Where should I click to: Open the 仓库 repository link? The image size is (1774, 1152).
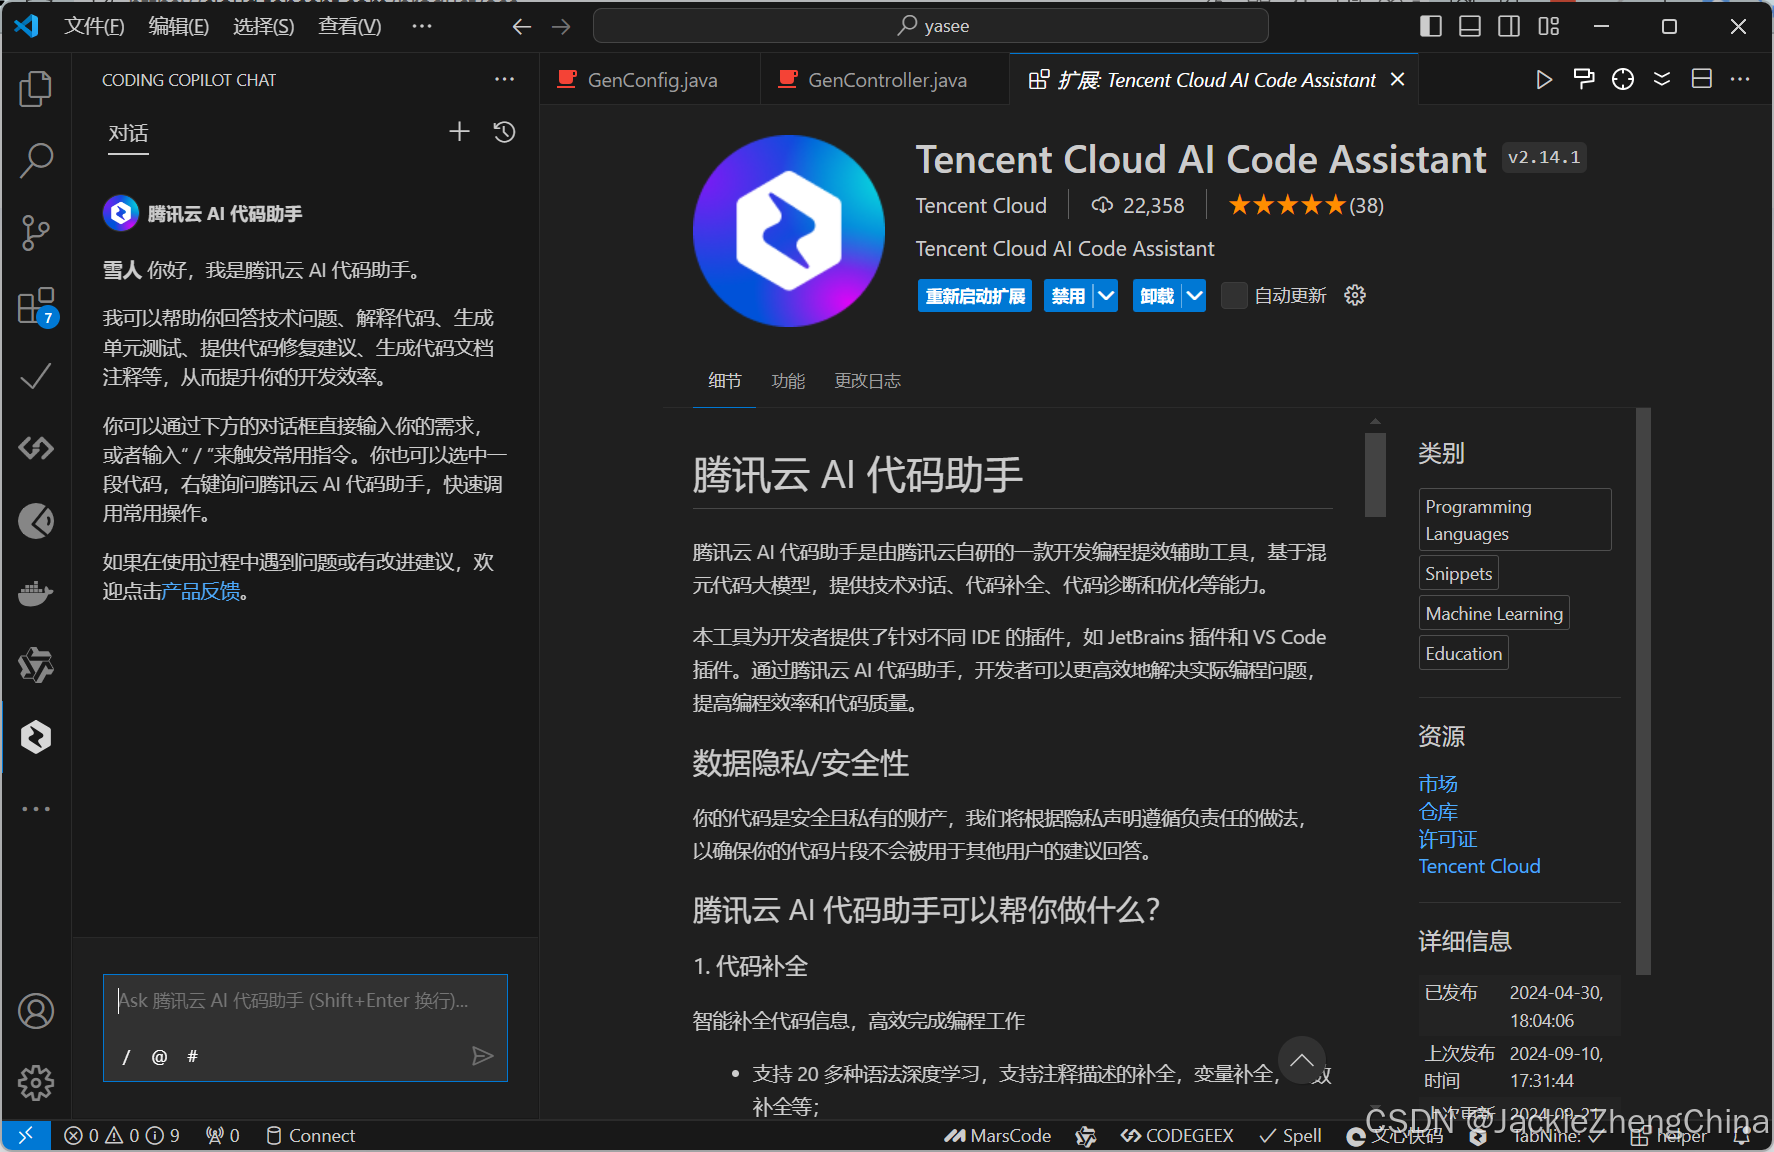[1438, 811]
